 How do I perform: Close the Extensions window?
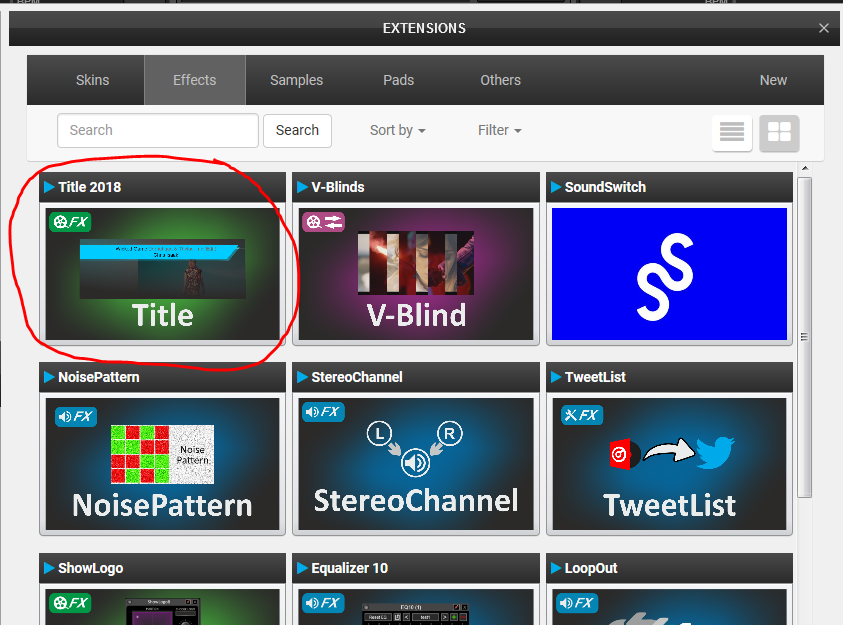(824, 28)
